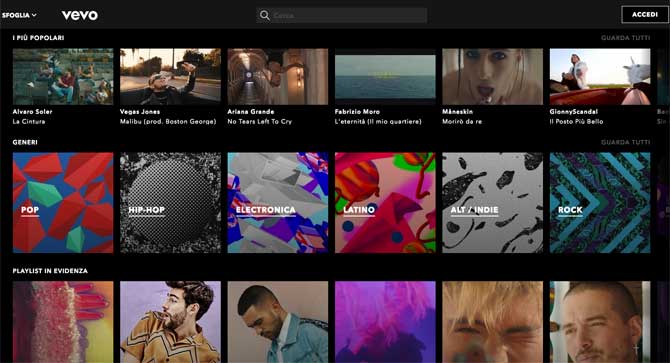The image size is (670, 363).
Task: Open the LATINO genre tile
Action: tap(385, 202)
